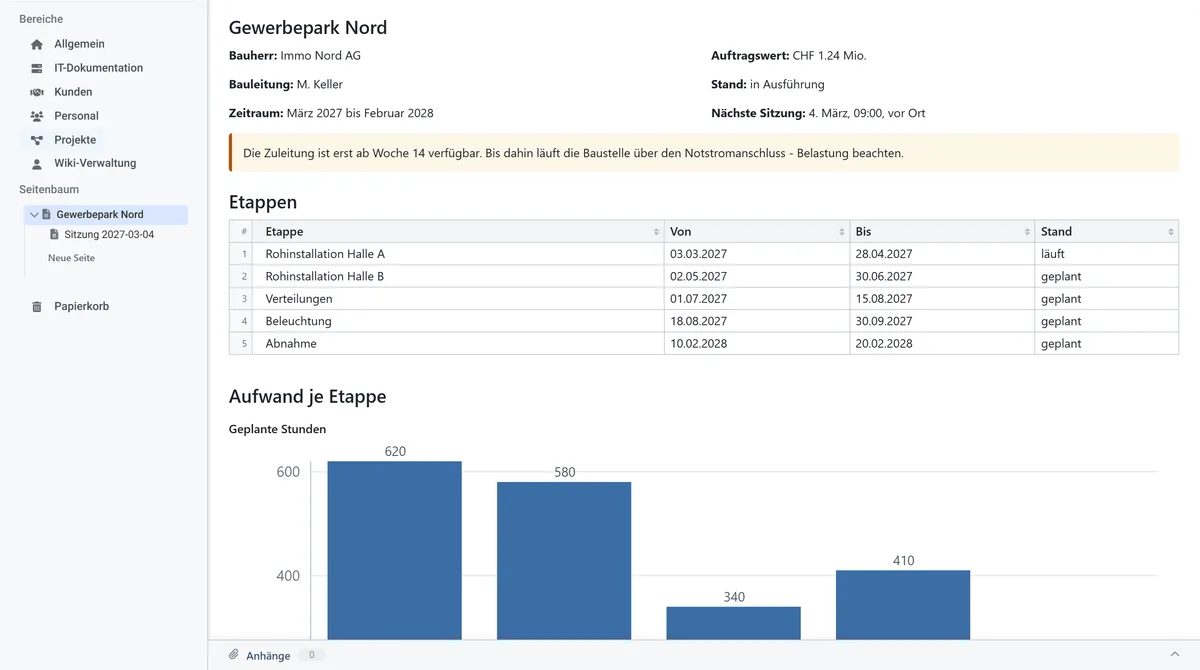Click the sort arrows in the Etappe column header
The image size is (1200, 670).
coord(656,232)
